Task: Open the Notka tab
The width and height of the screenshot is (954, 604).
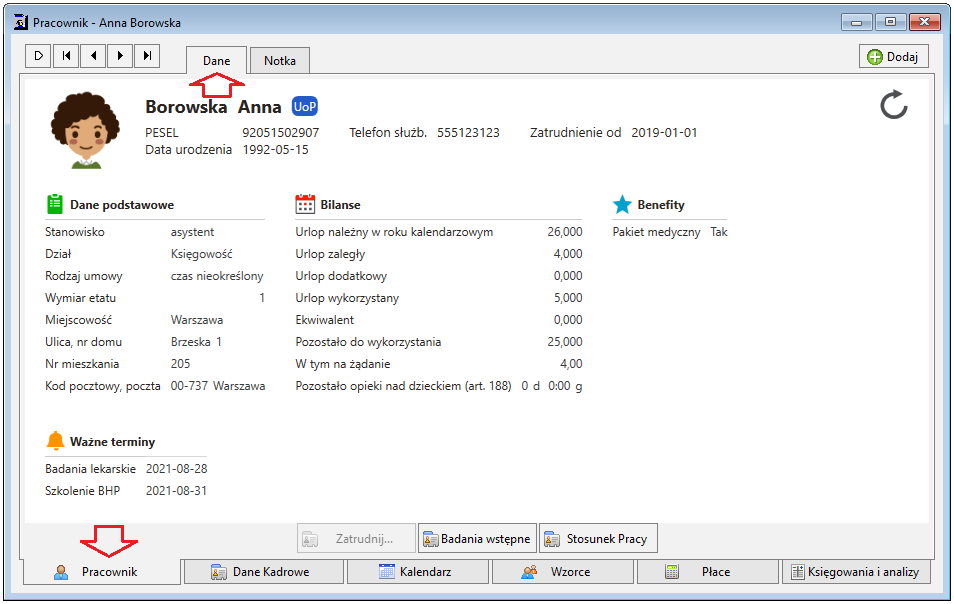Action: (x=280, y=61)
